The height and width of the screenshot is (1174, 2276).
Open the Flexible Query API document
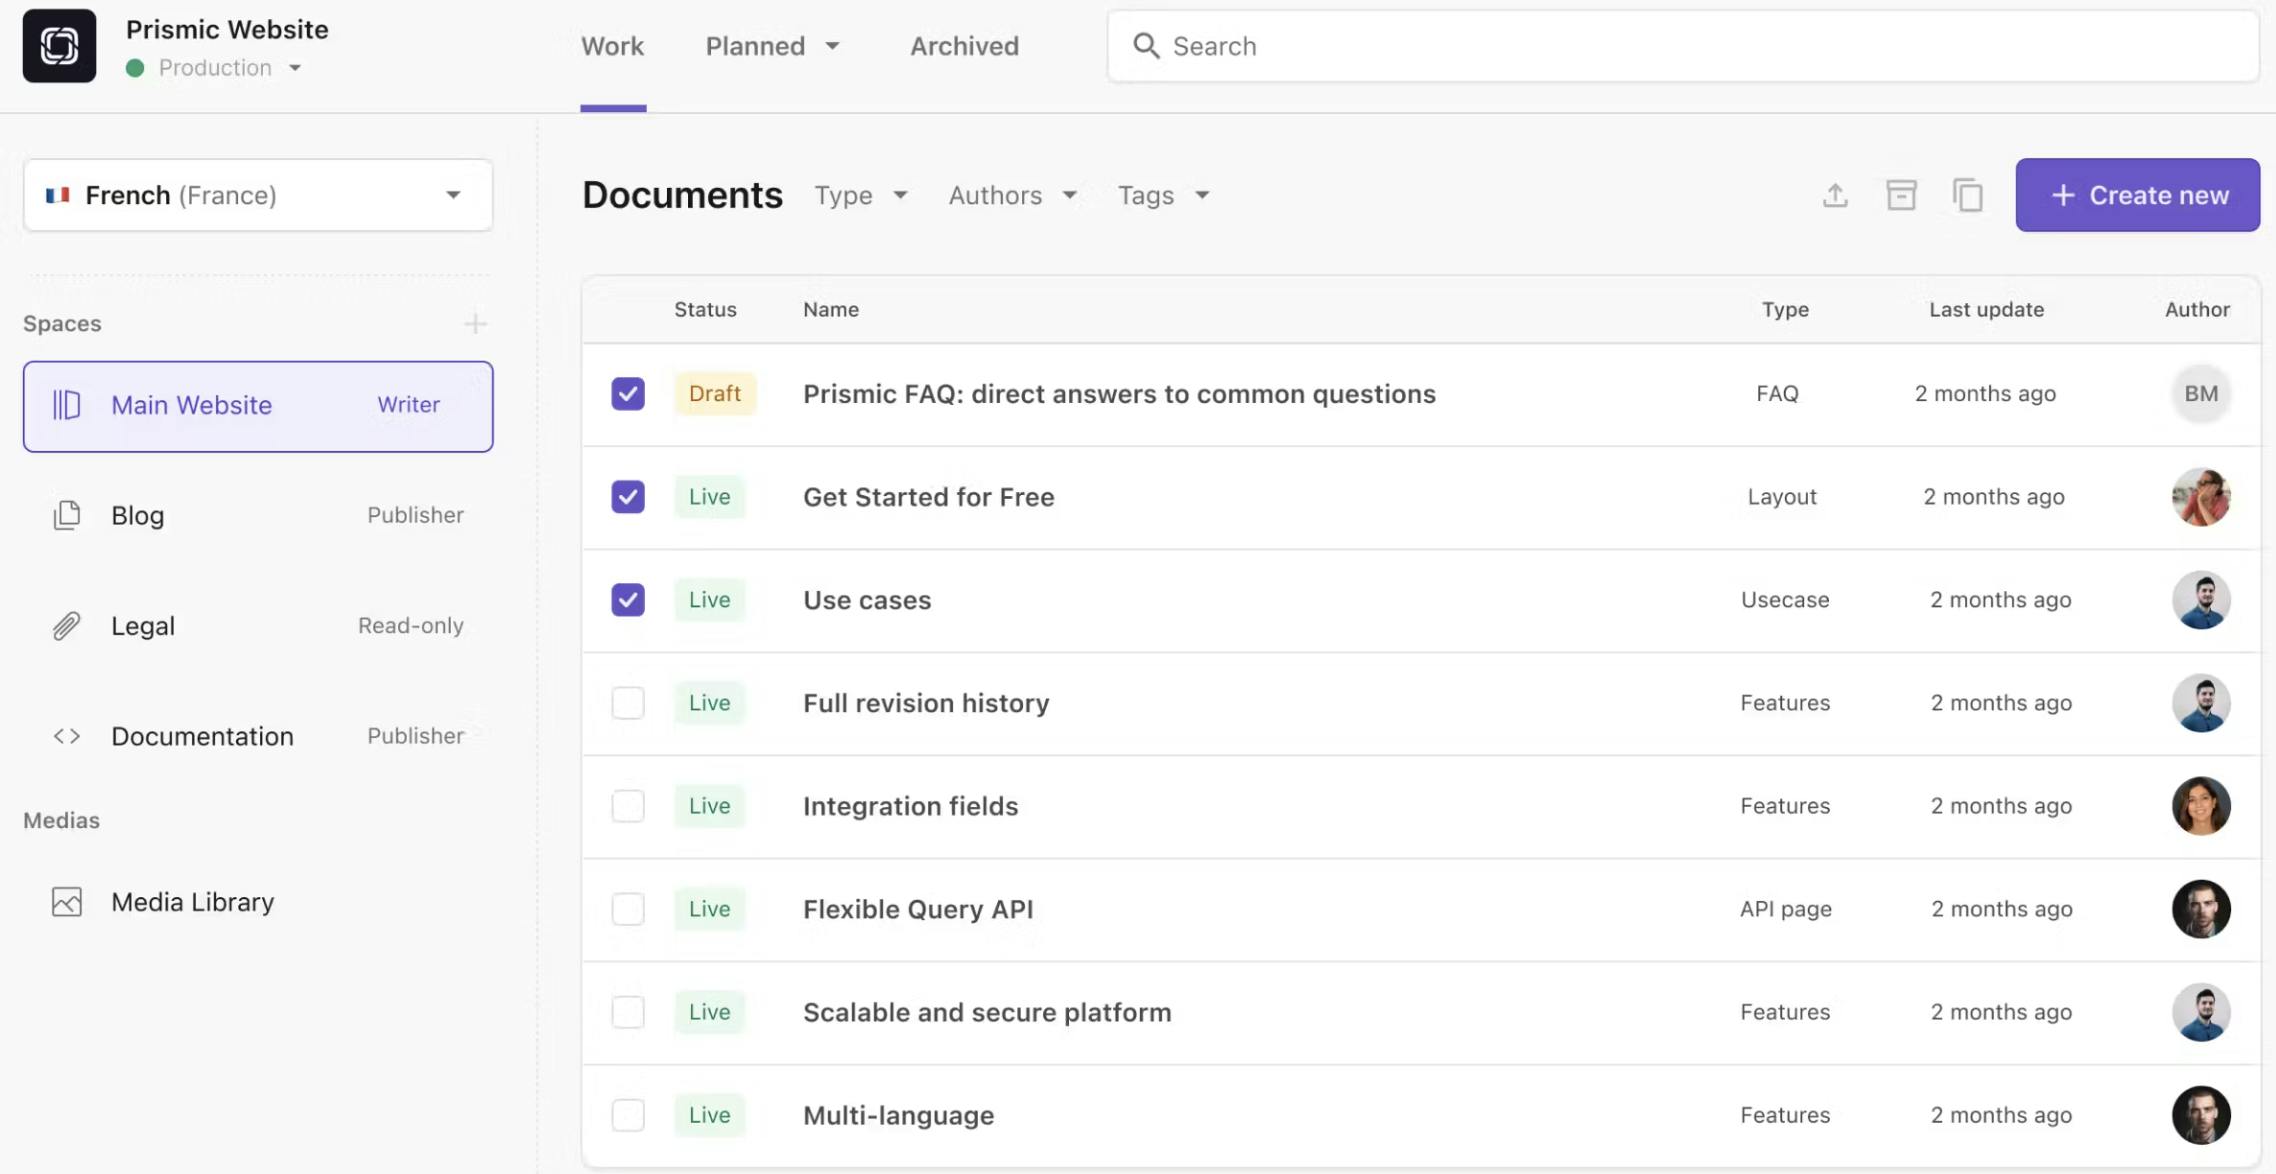click(x=917, y=909)
